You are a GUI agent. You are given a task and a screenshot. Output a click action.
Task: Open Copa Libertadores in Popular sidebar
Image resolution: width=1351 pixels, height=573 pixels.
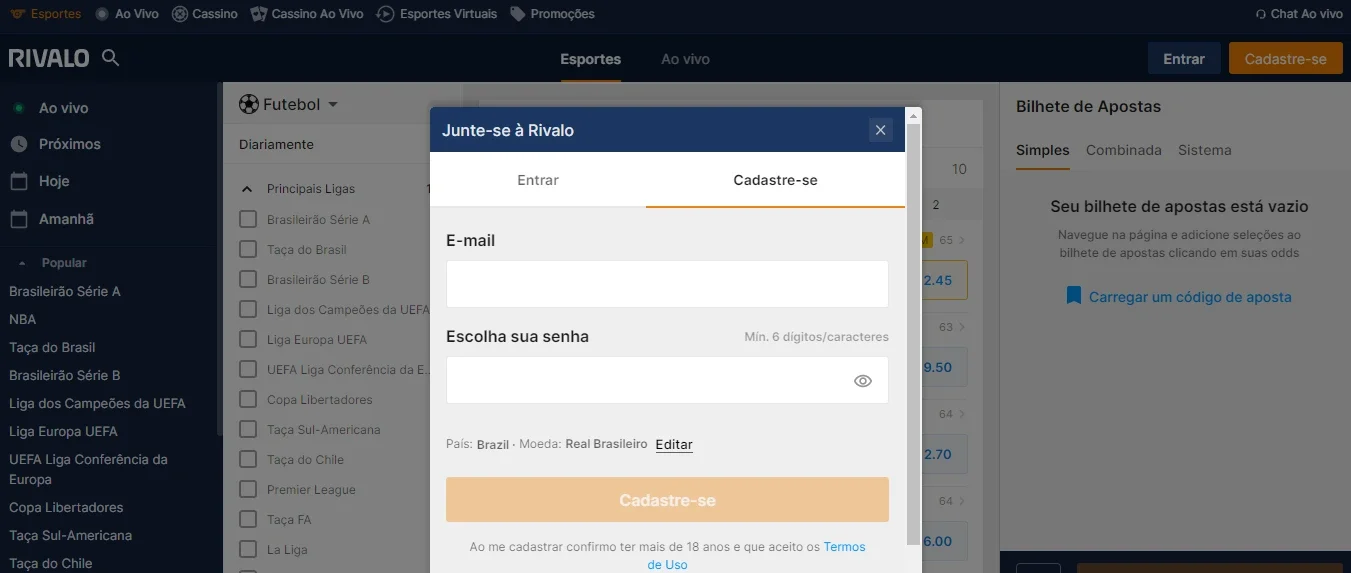tap(66, 507)
